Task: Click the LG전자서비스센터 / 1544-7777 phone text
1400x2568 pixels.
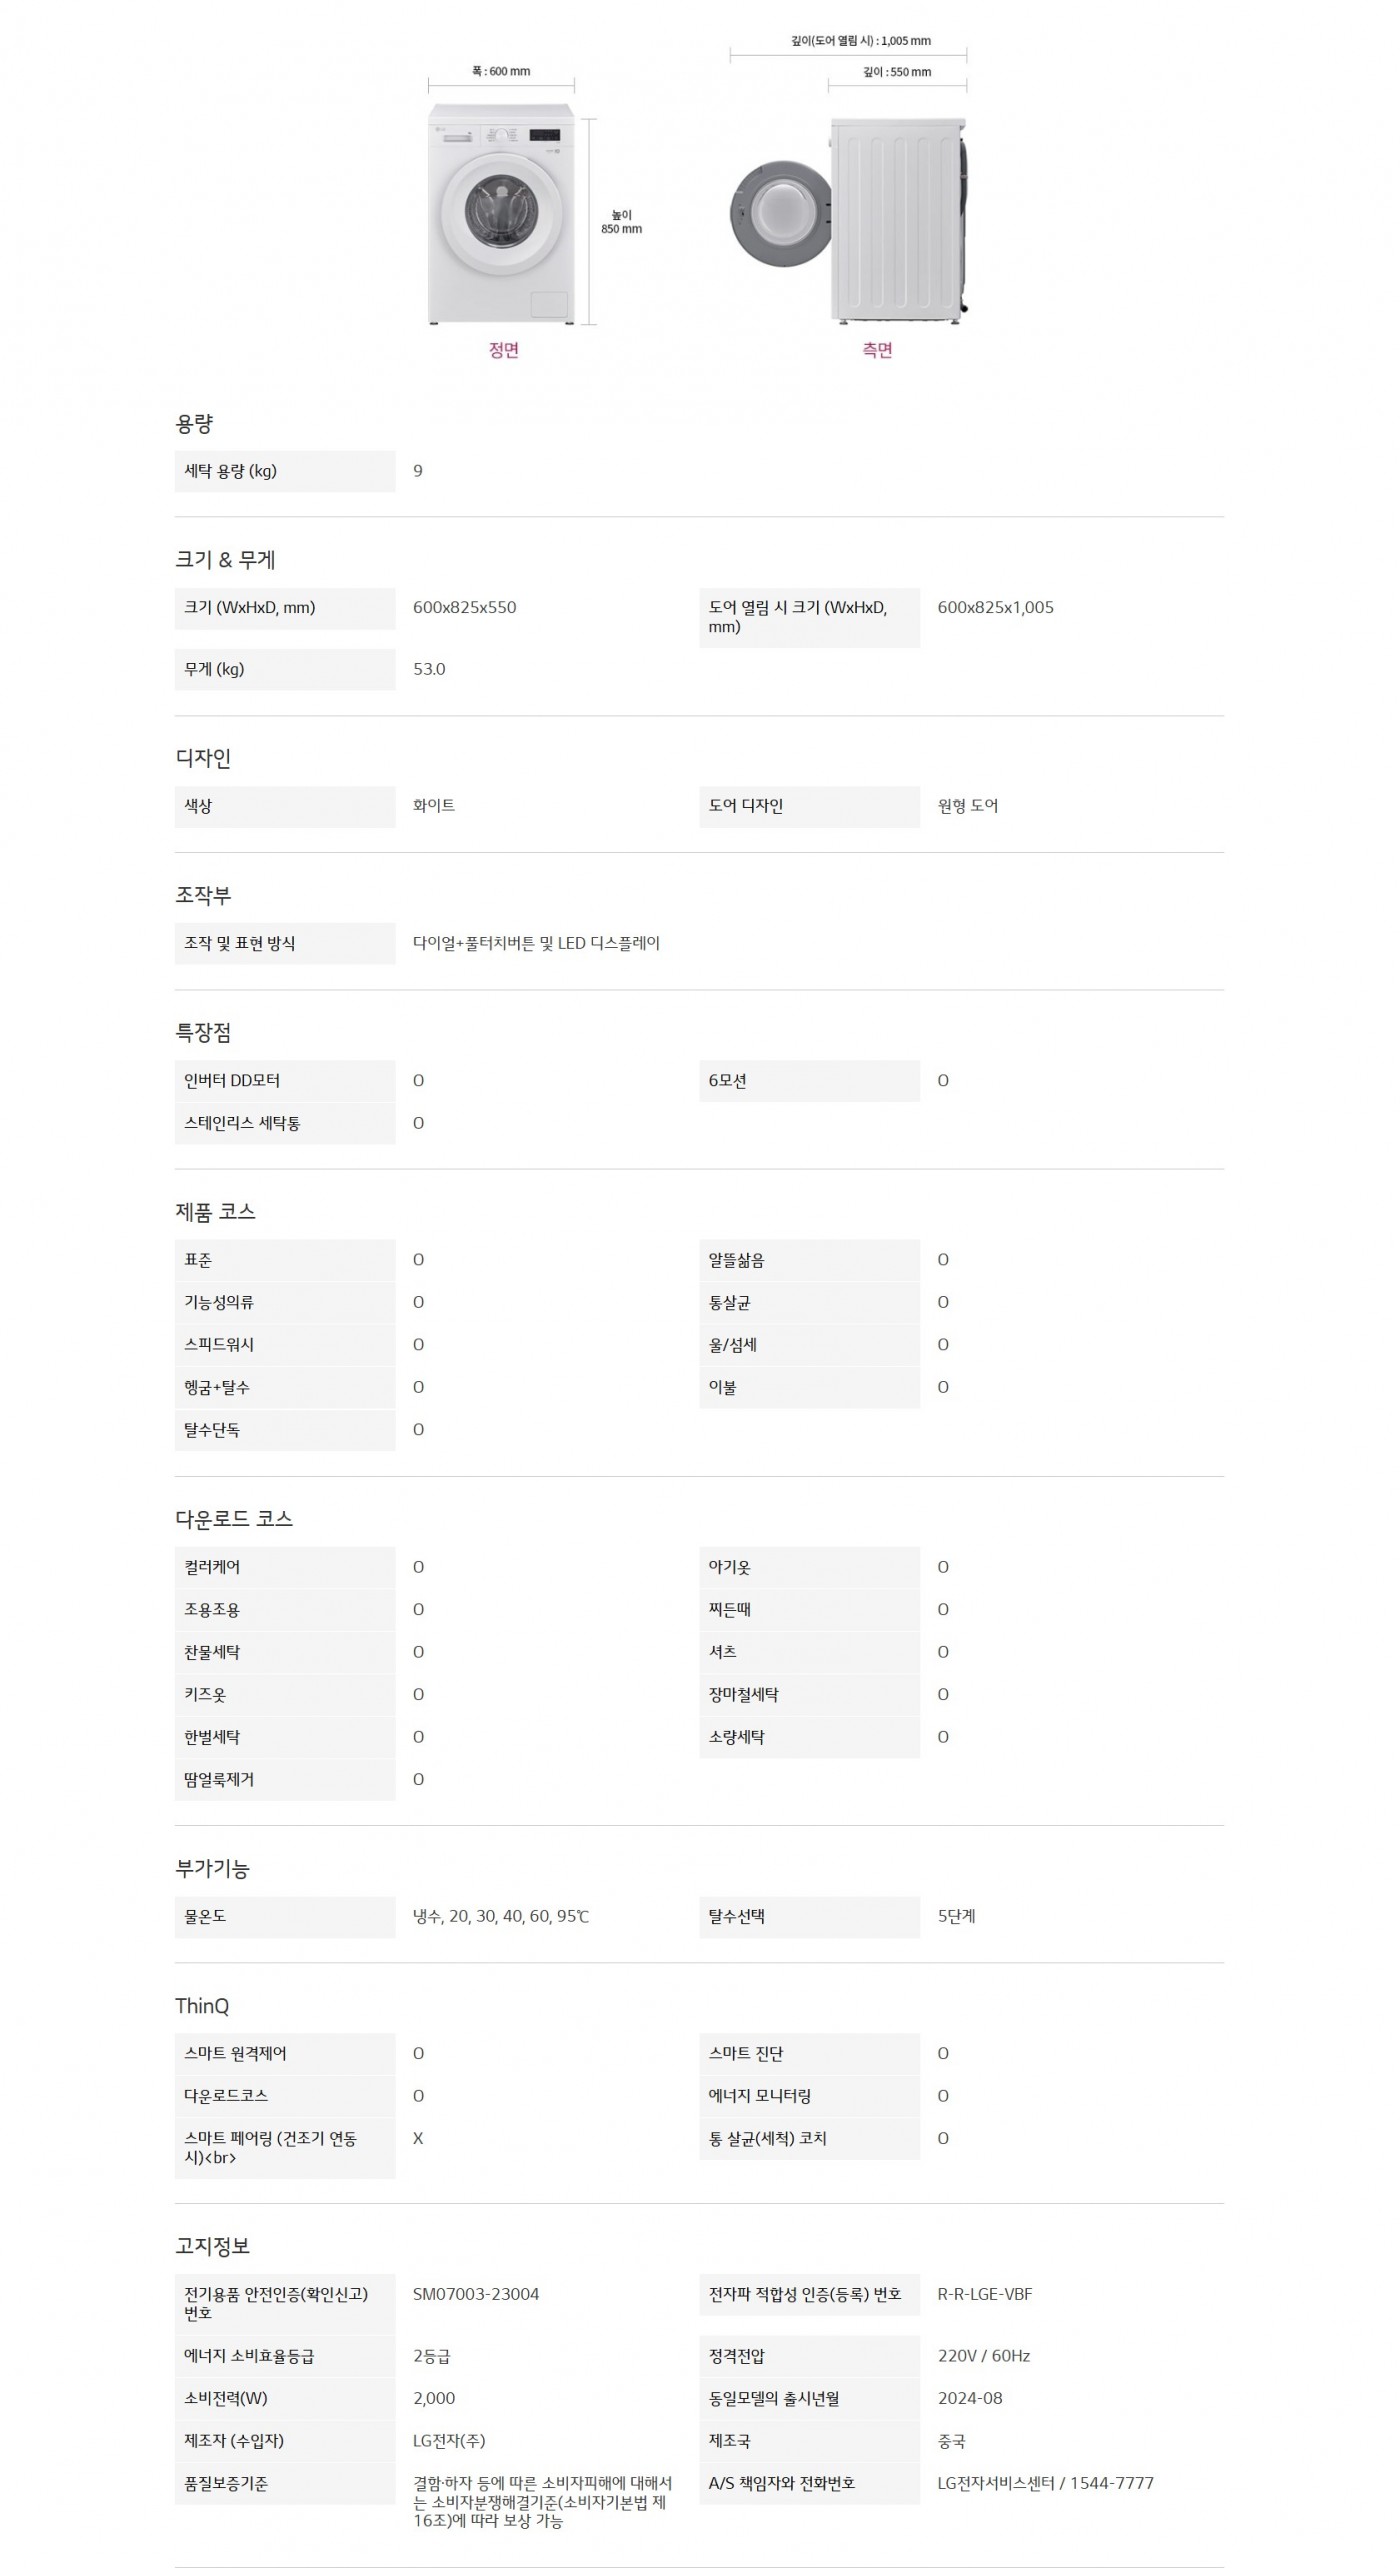Action: tap(1045, 2483)
